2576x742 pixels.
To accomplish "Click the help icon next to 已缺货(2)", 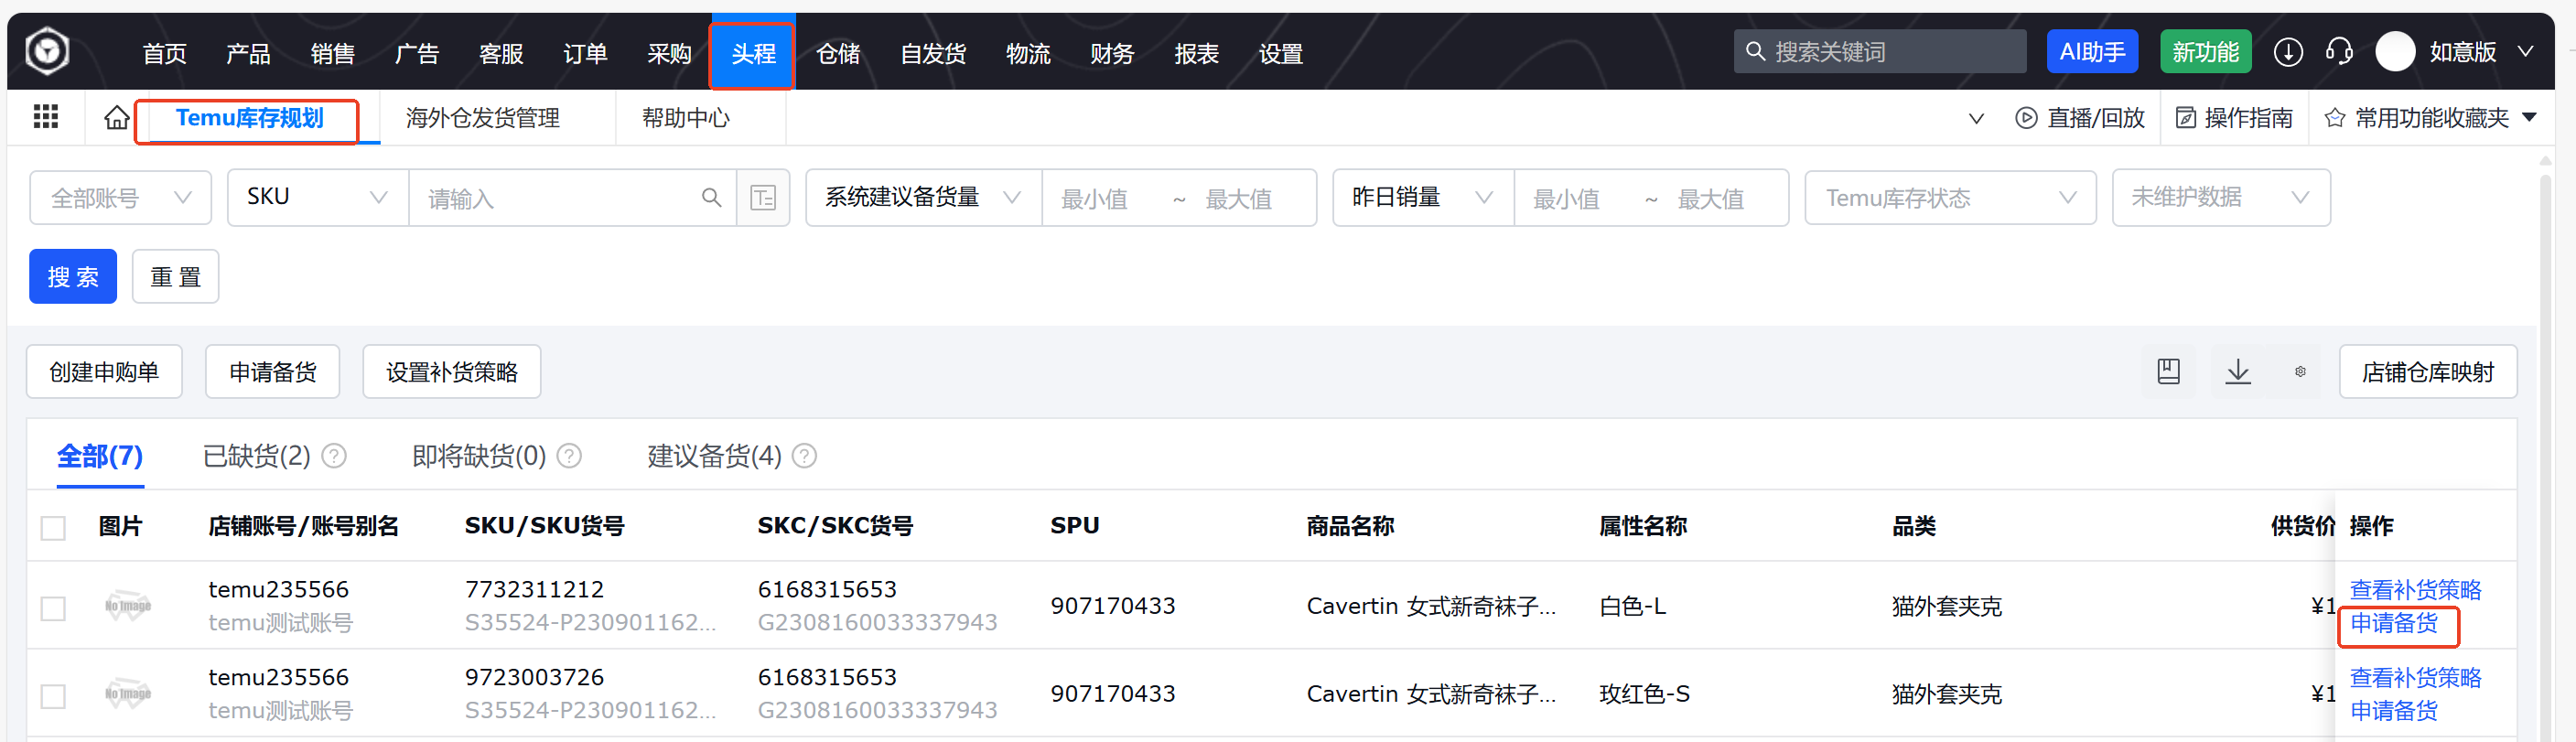I will [x=334, y=456].
